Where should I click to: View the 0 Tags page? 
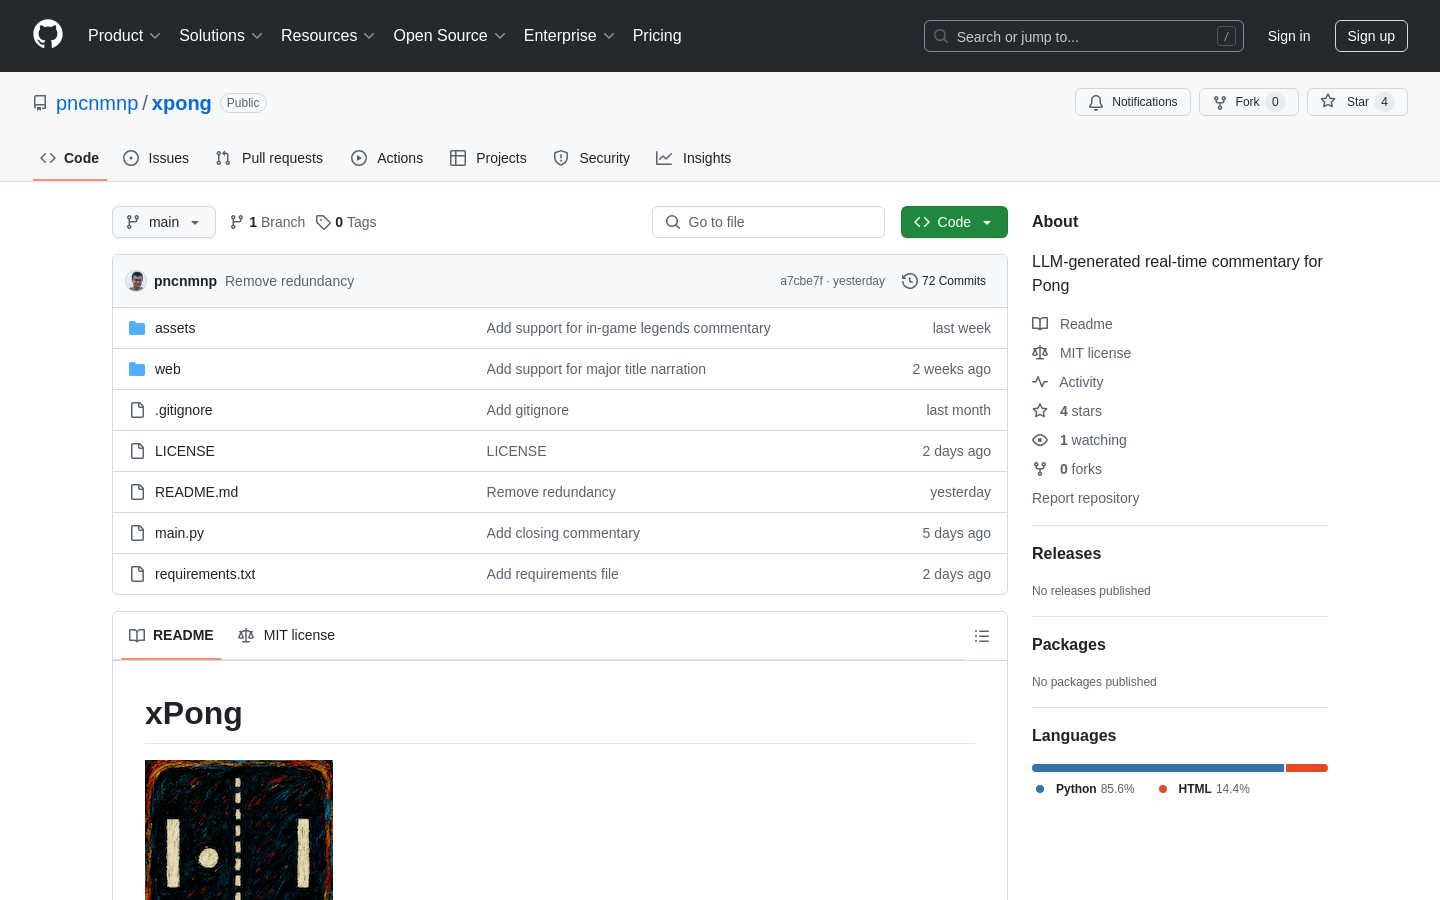pyautogui.click(x=346, y=222)
